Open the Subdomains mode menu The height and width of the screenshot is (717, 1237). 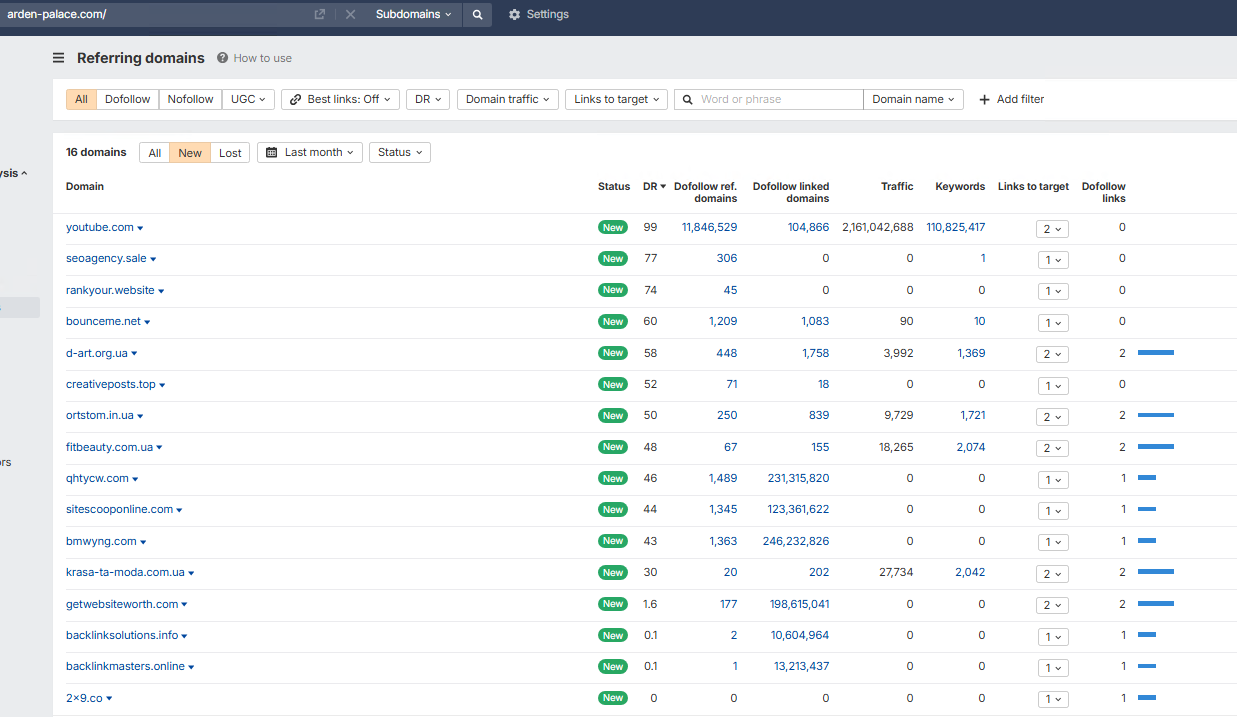pyautogui.click(x=413, y=15)
